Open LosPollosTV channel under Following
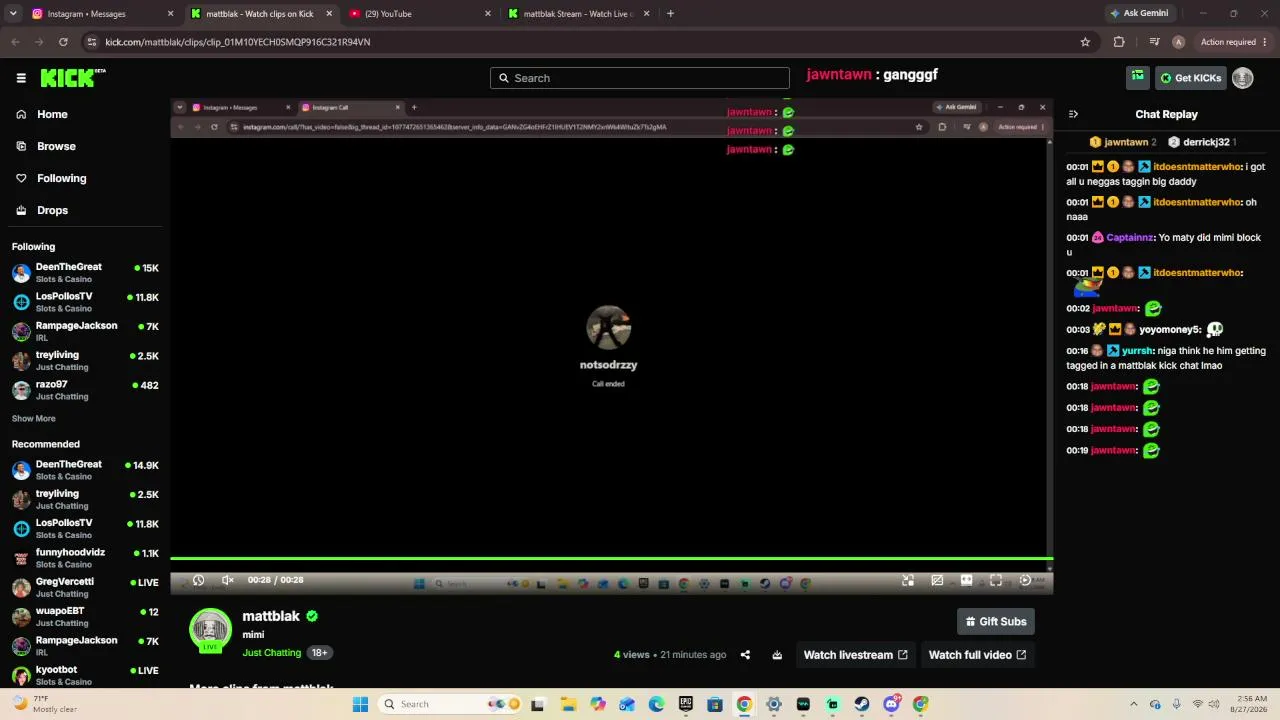 click(85, 302)
